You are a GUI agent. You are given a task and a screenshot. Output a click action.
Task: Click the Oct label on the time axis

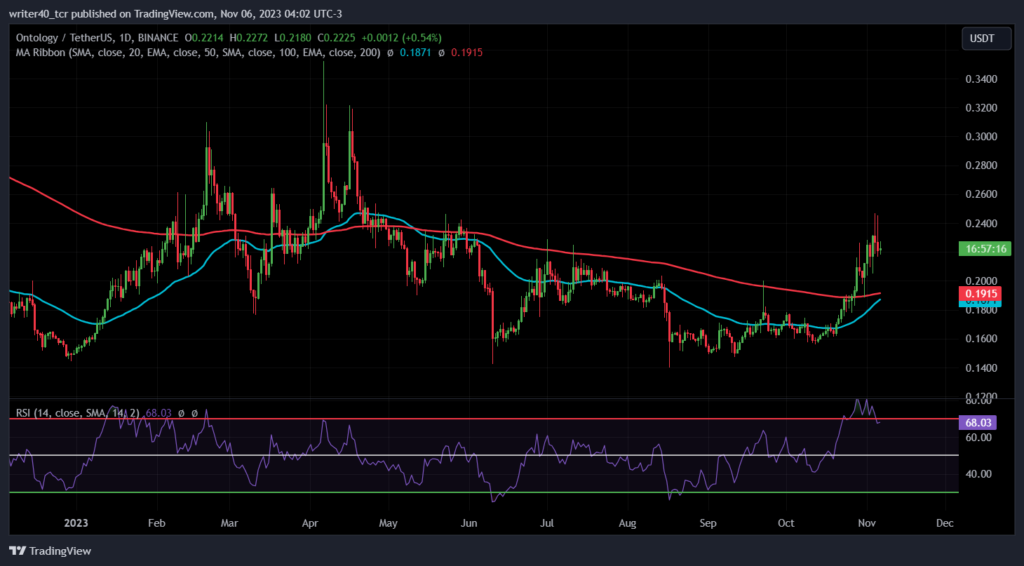786,523
